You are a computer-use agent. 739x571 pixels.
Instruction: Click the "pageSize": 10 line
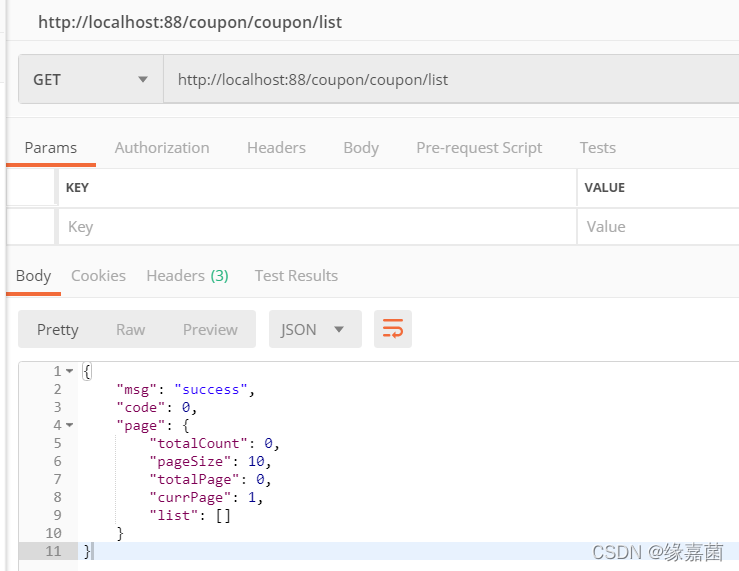[210, 461]
